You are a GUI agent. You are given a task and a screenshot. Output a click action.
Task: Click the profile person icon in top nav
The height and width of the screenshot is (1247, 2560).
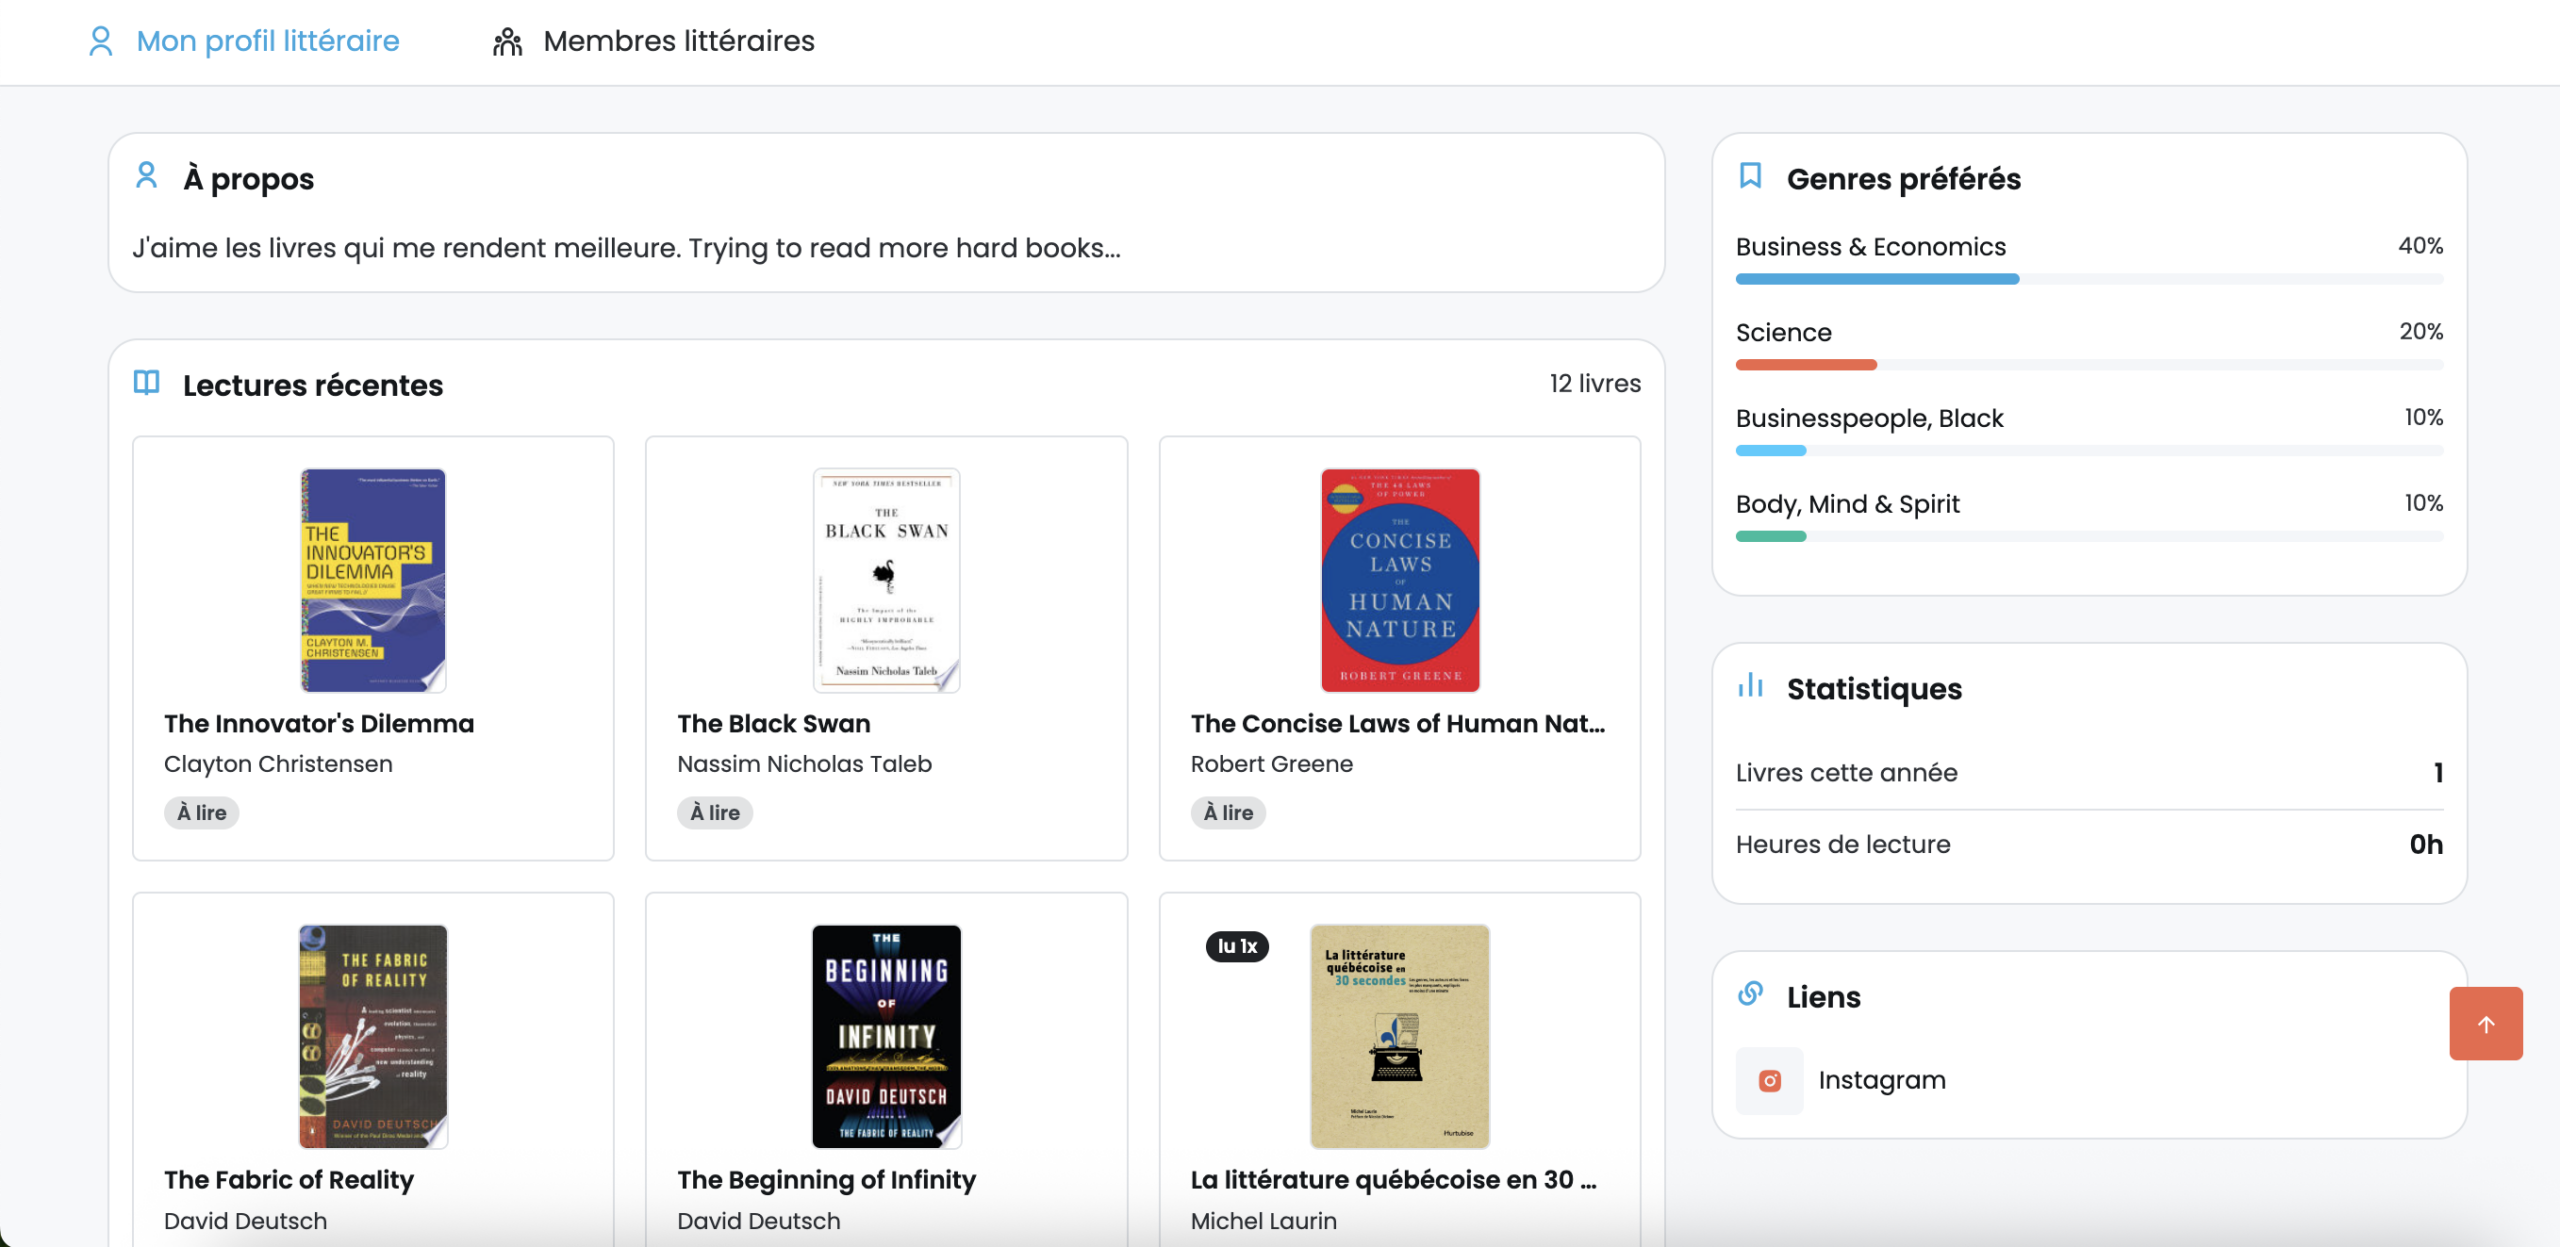[x=100, y=41]
